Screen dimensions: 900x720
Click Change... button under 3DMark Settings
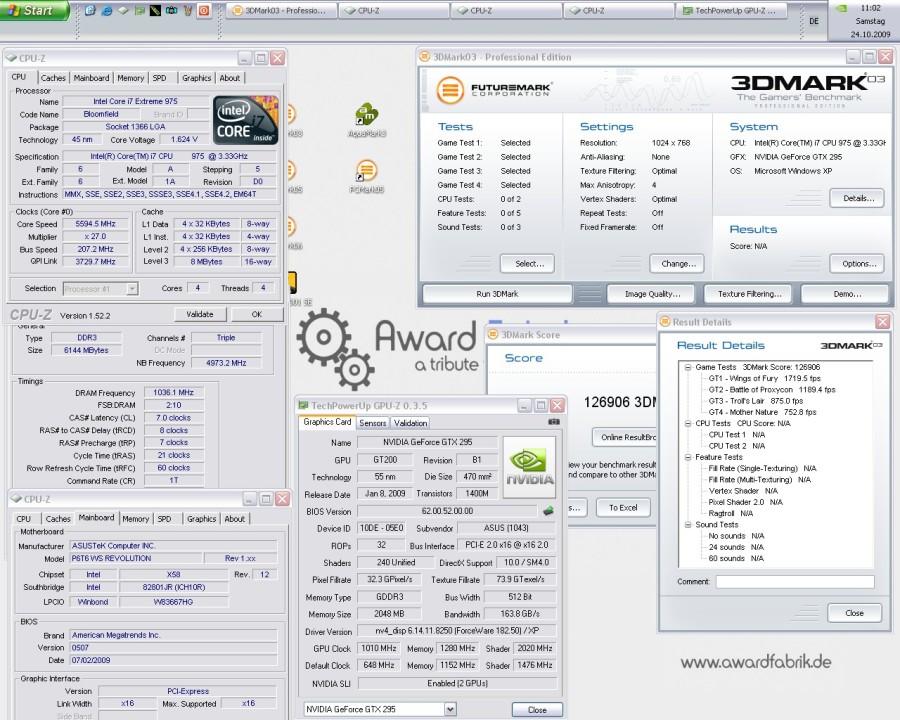pyautogui.click(x=677, y=264)
